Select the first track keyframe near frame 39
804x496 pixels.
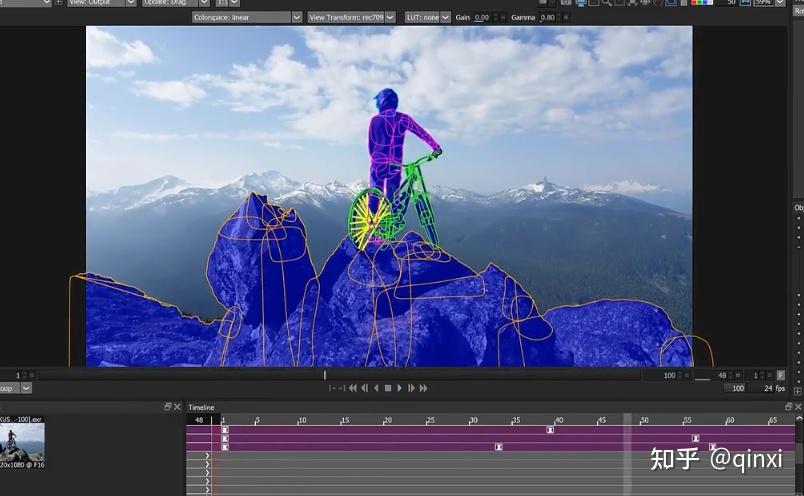click(x=550, y=430)
